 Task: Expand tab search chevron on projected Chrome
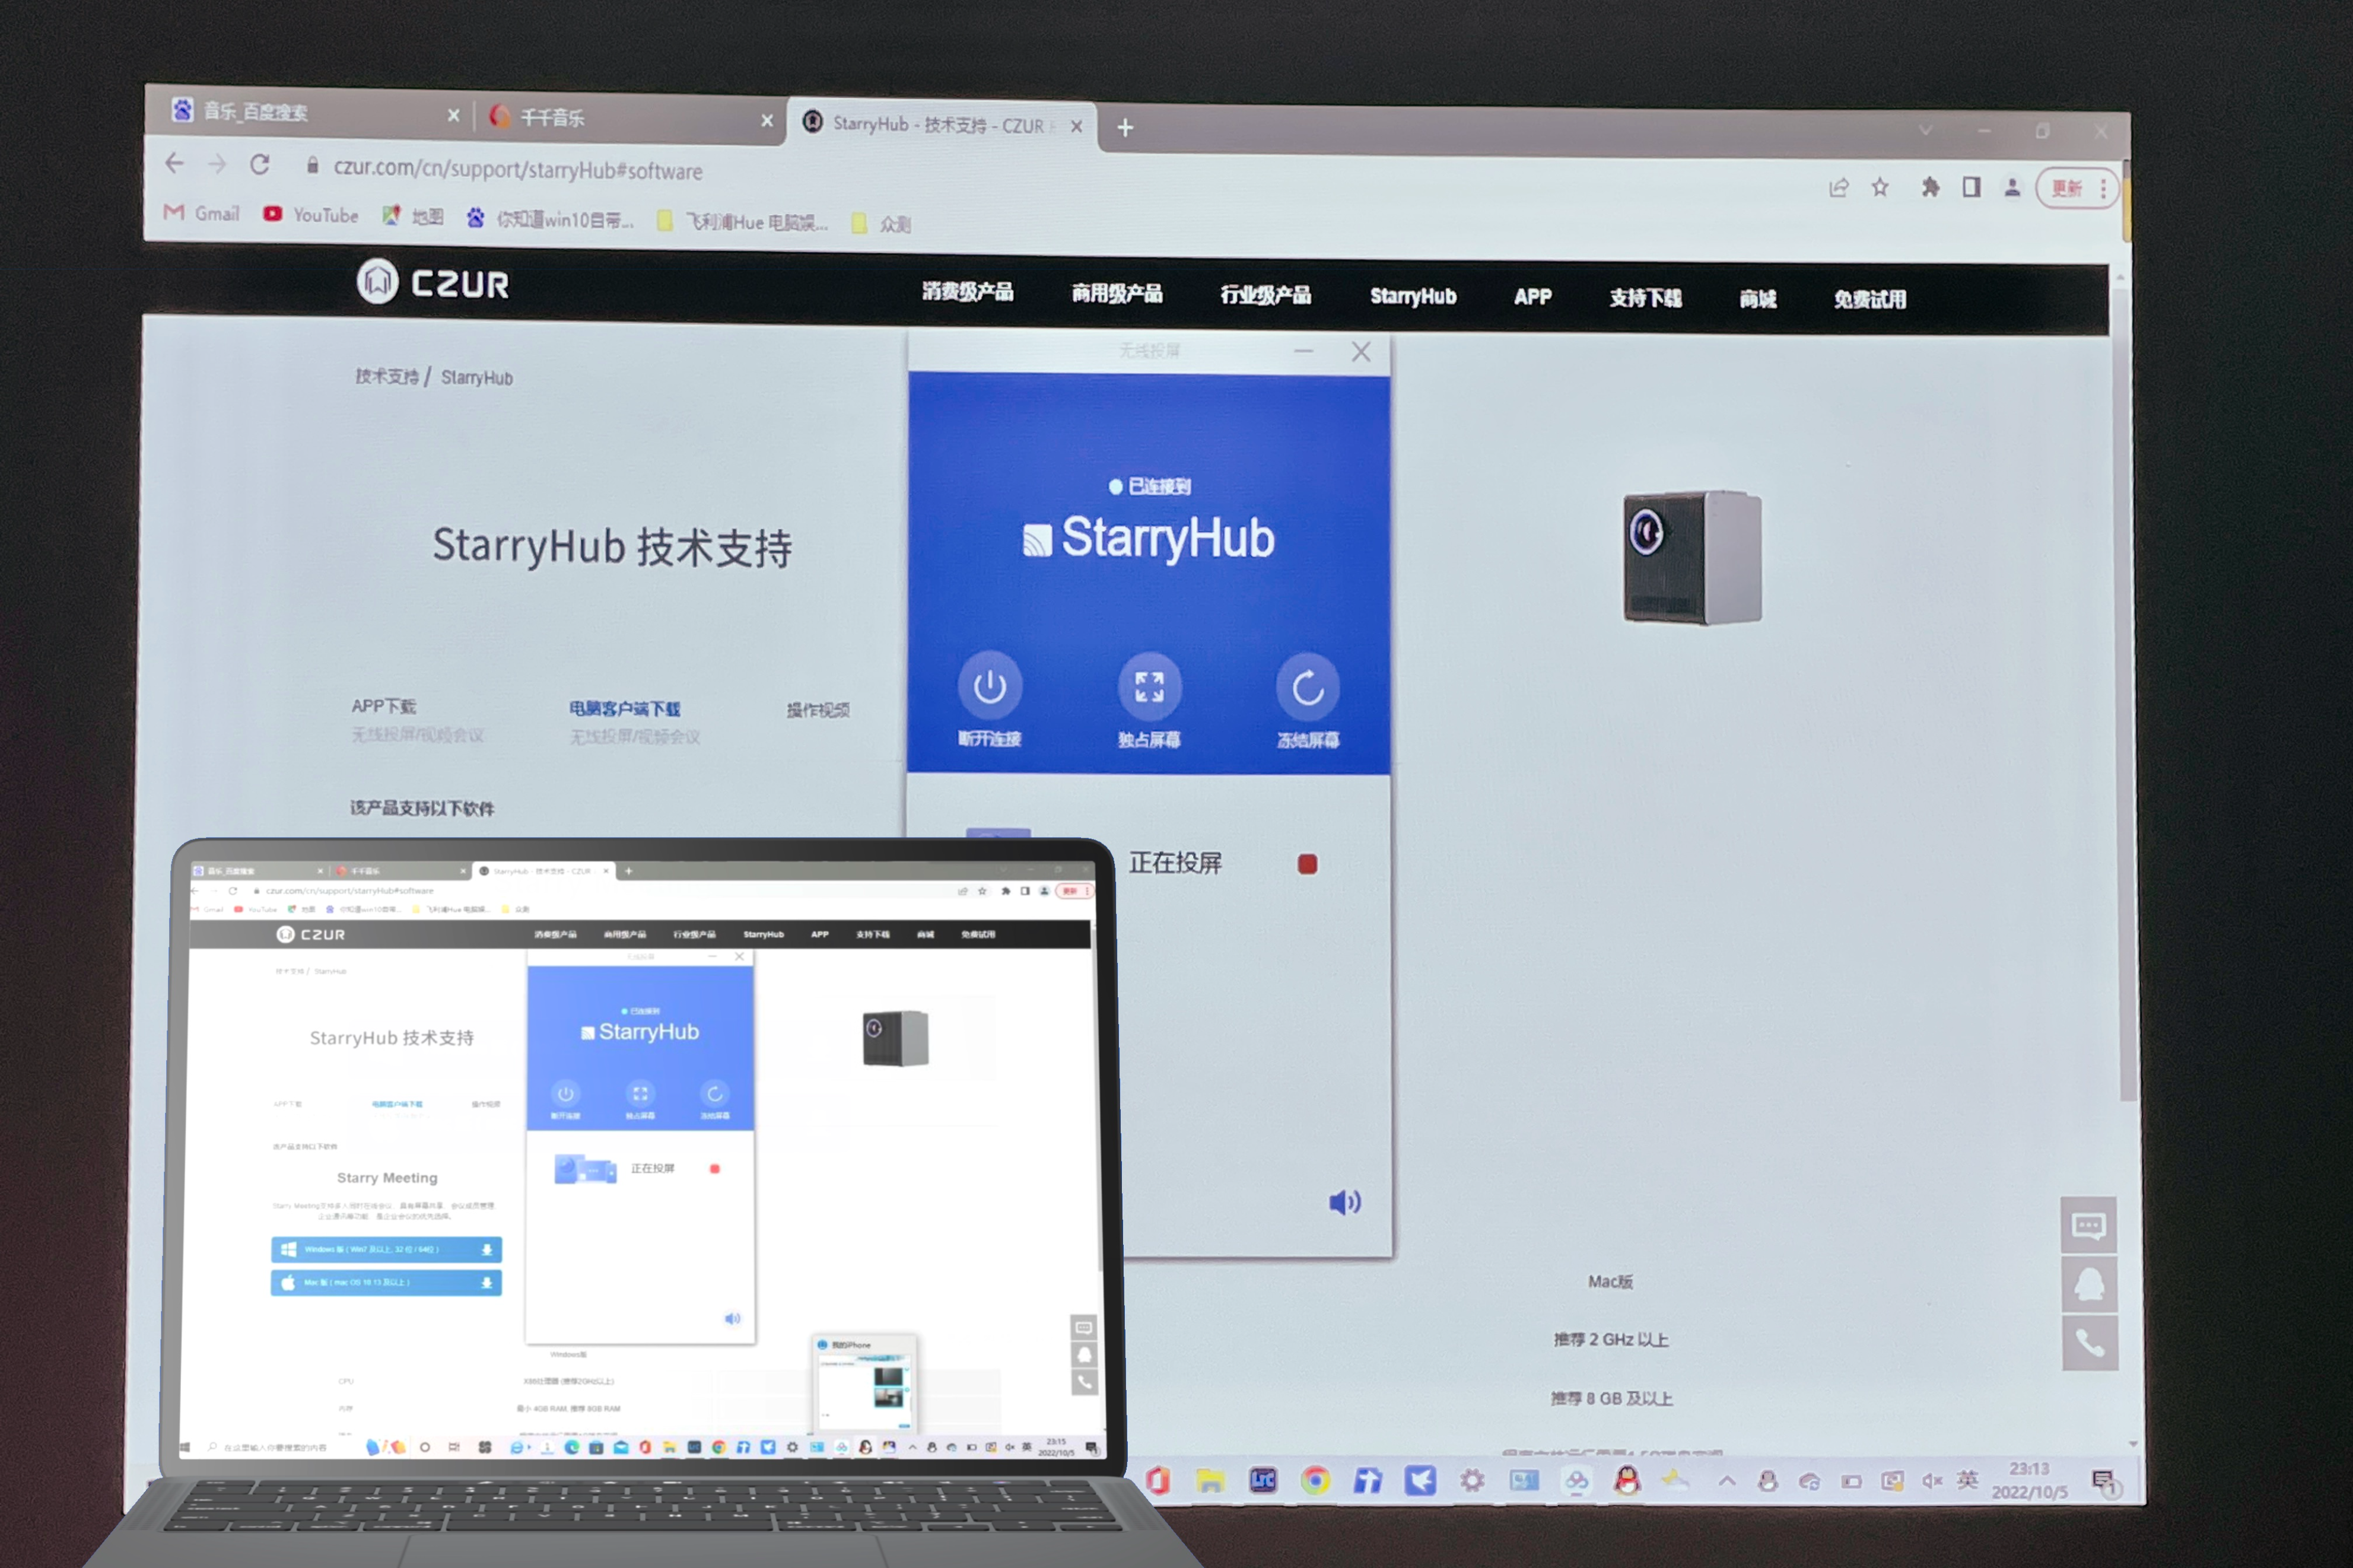[x=1925, y=131]
